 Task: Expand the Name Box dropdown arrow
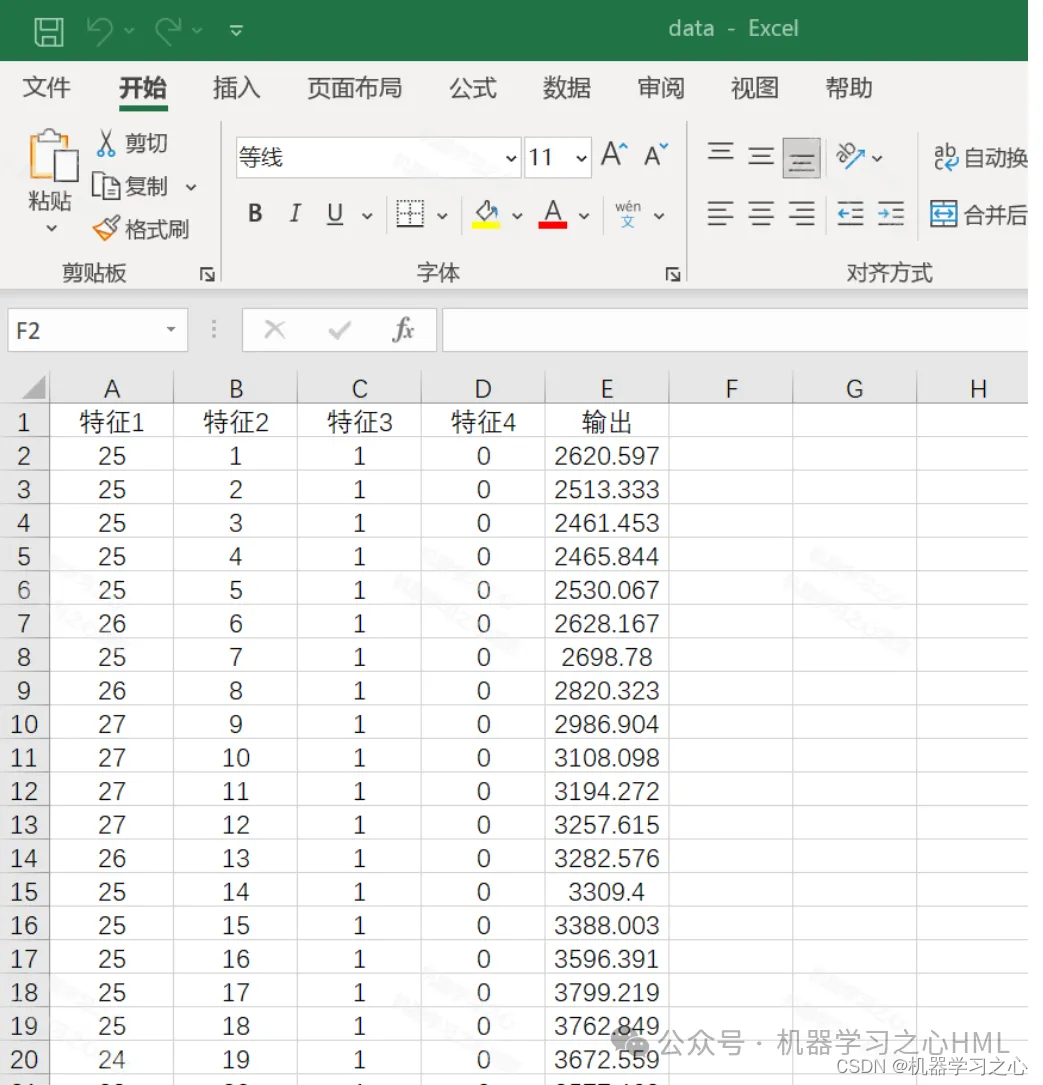click(x=171, y=329)
